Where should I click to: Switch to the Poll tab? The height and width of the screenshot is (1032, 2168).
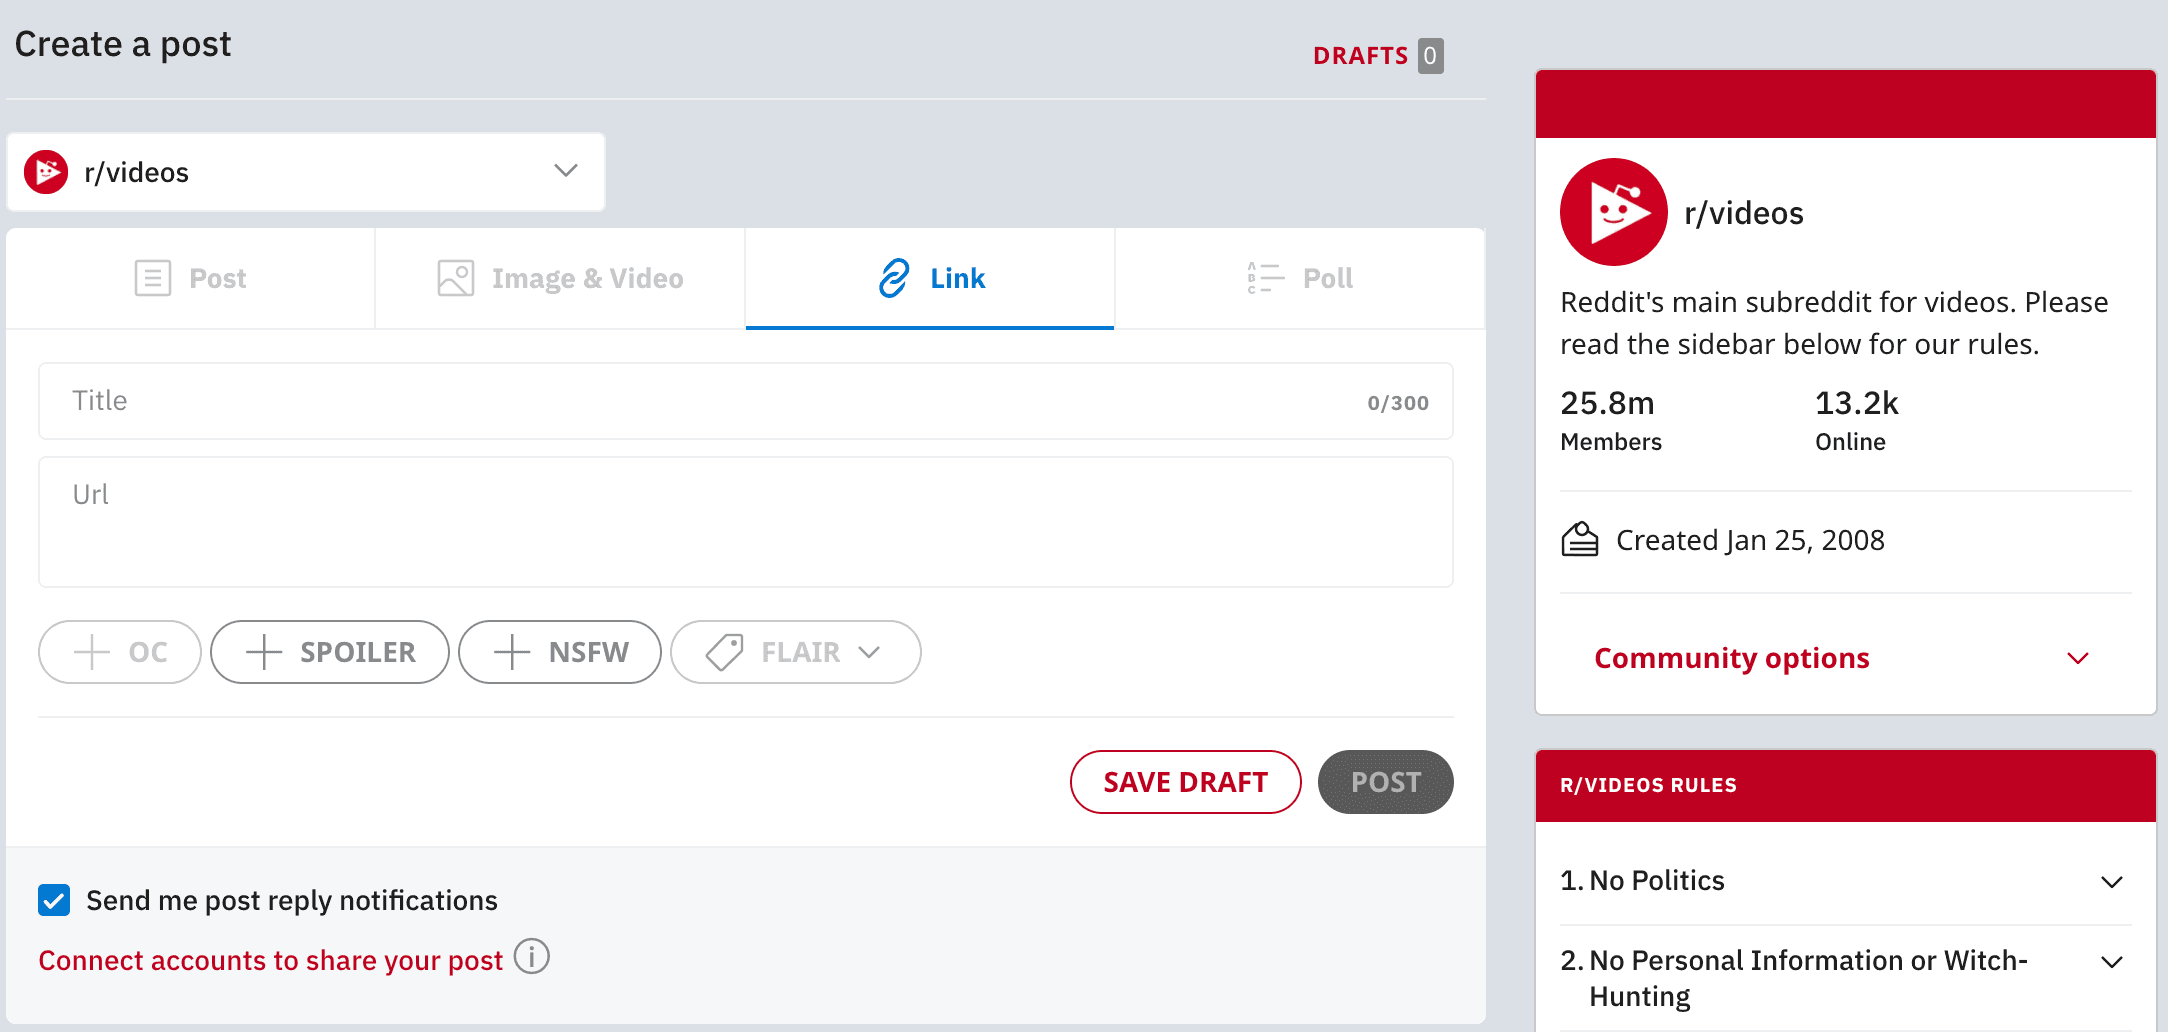coord(1300,278)
